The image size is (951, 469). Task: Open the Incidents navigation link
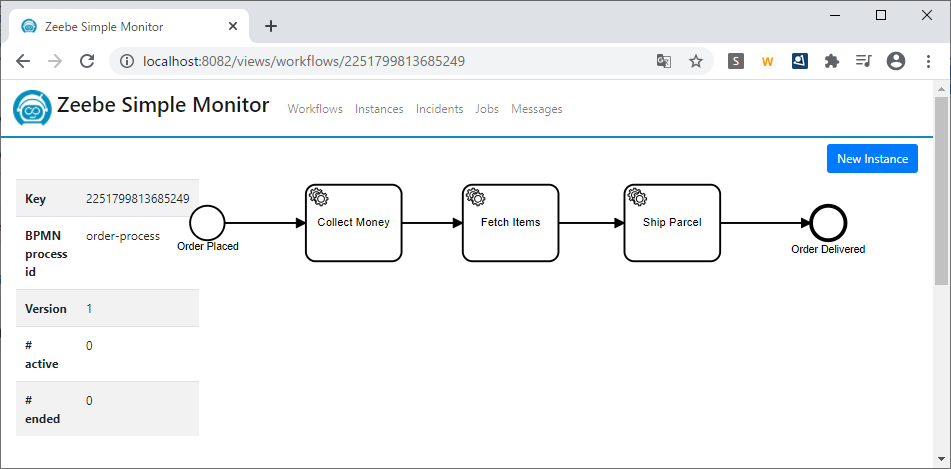[x=439, y=109]
